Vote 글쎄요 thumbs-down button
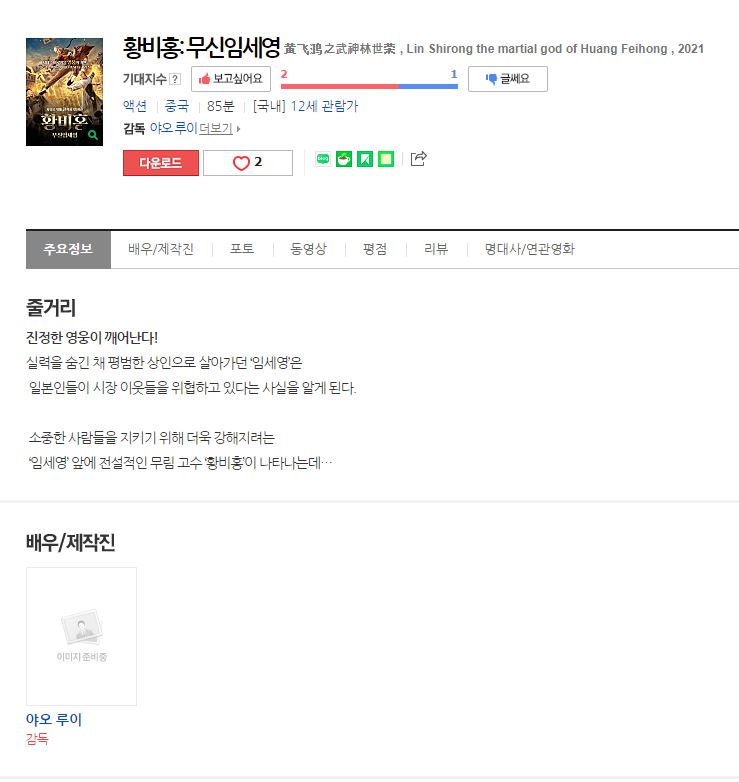The image size is (739, 782). (508, 79)
